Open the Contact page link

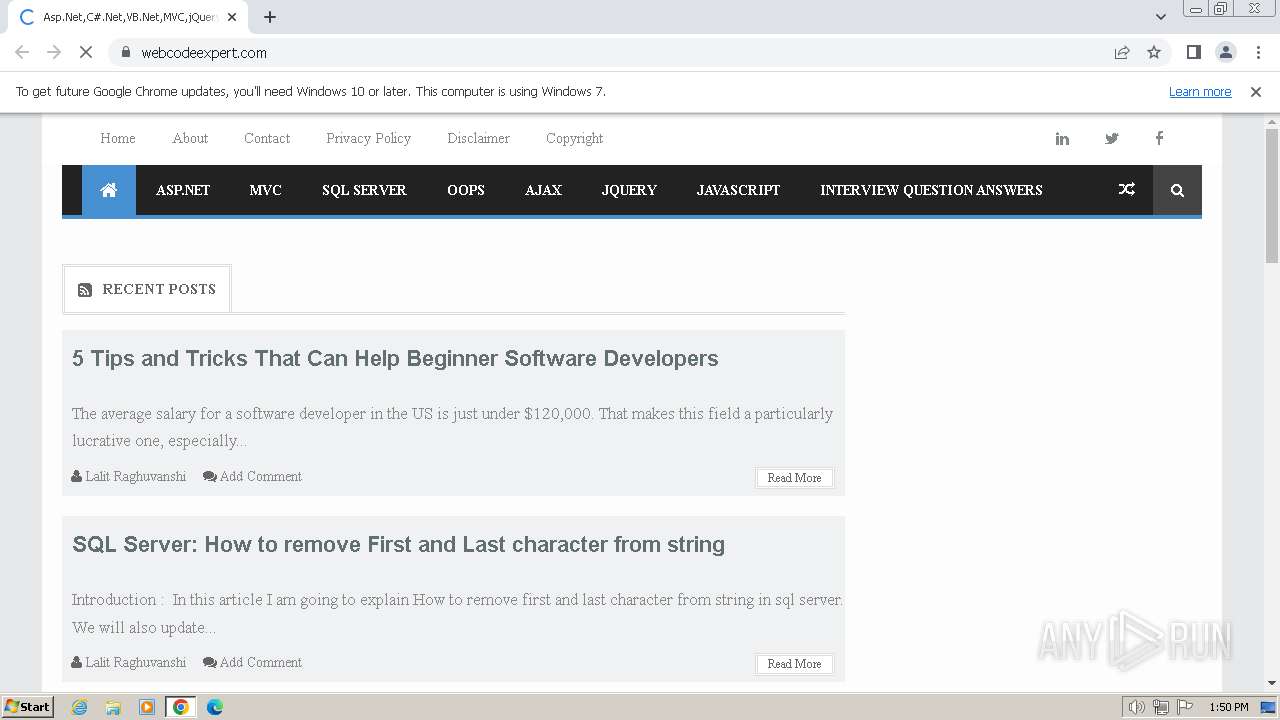[x=267, y=139]
